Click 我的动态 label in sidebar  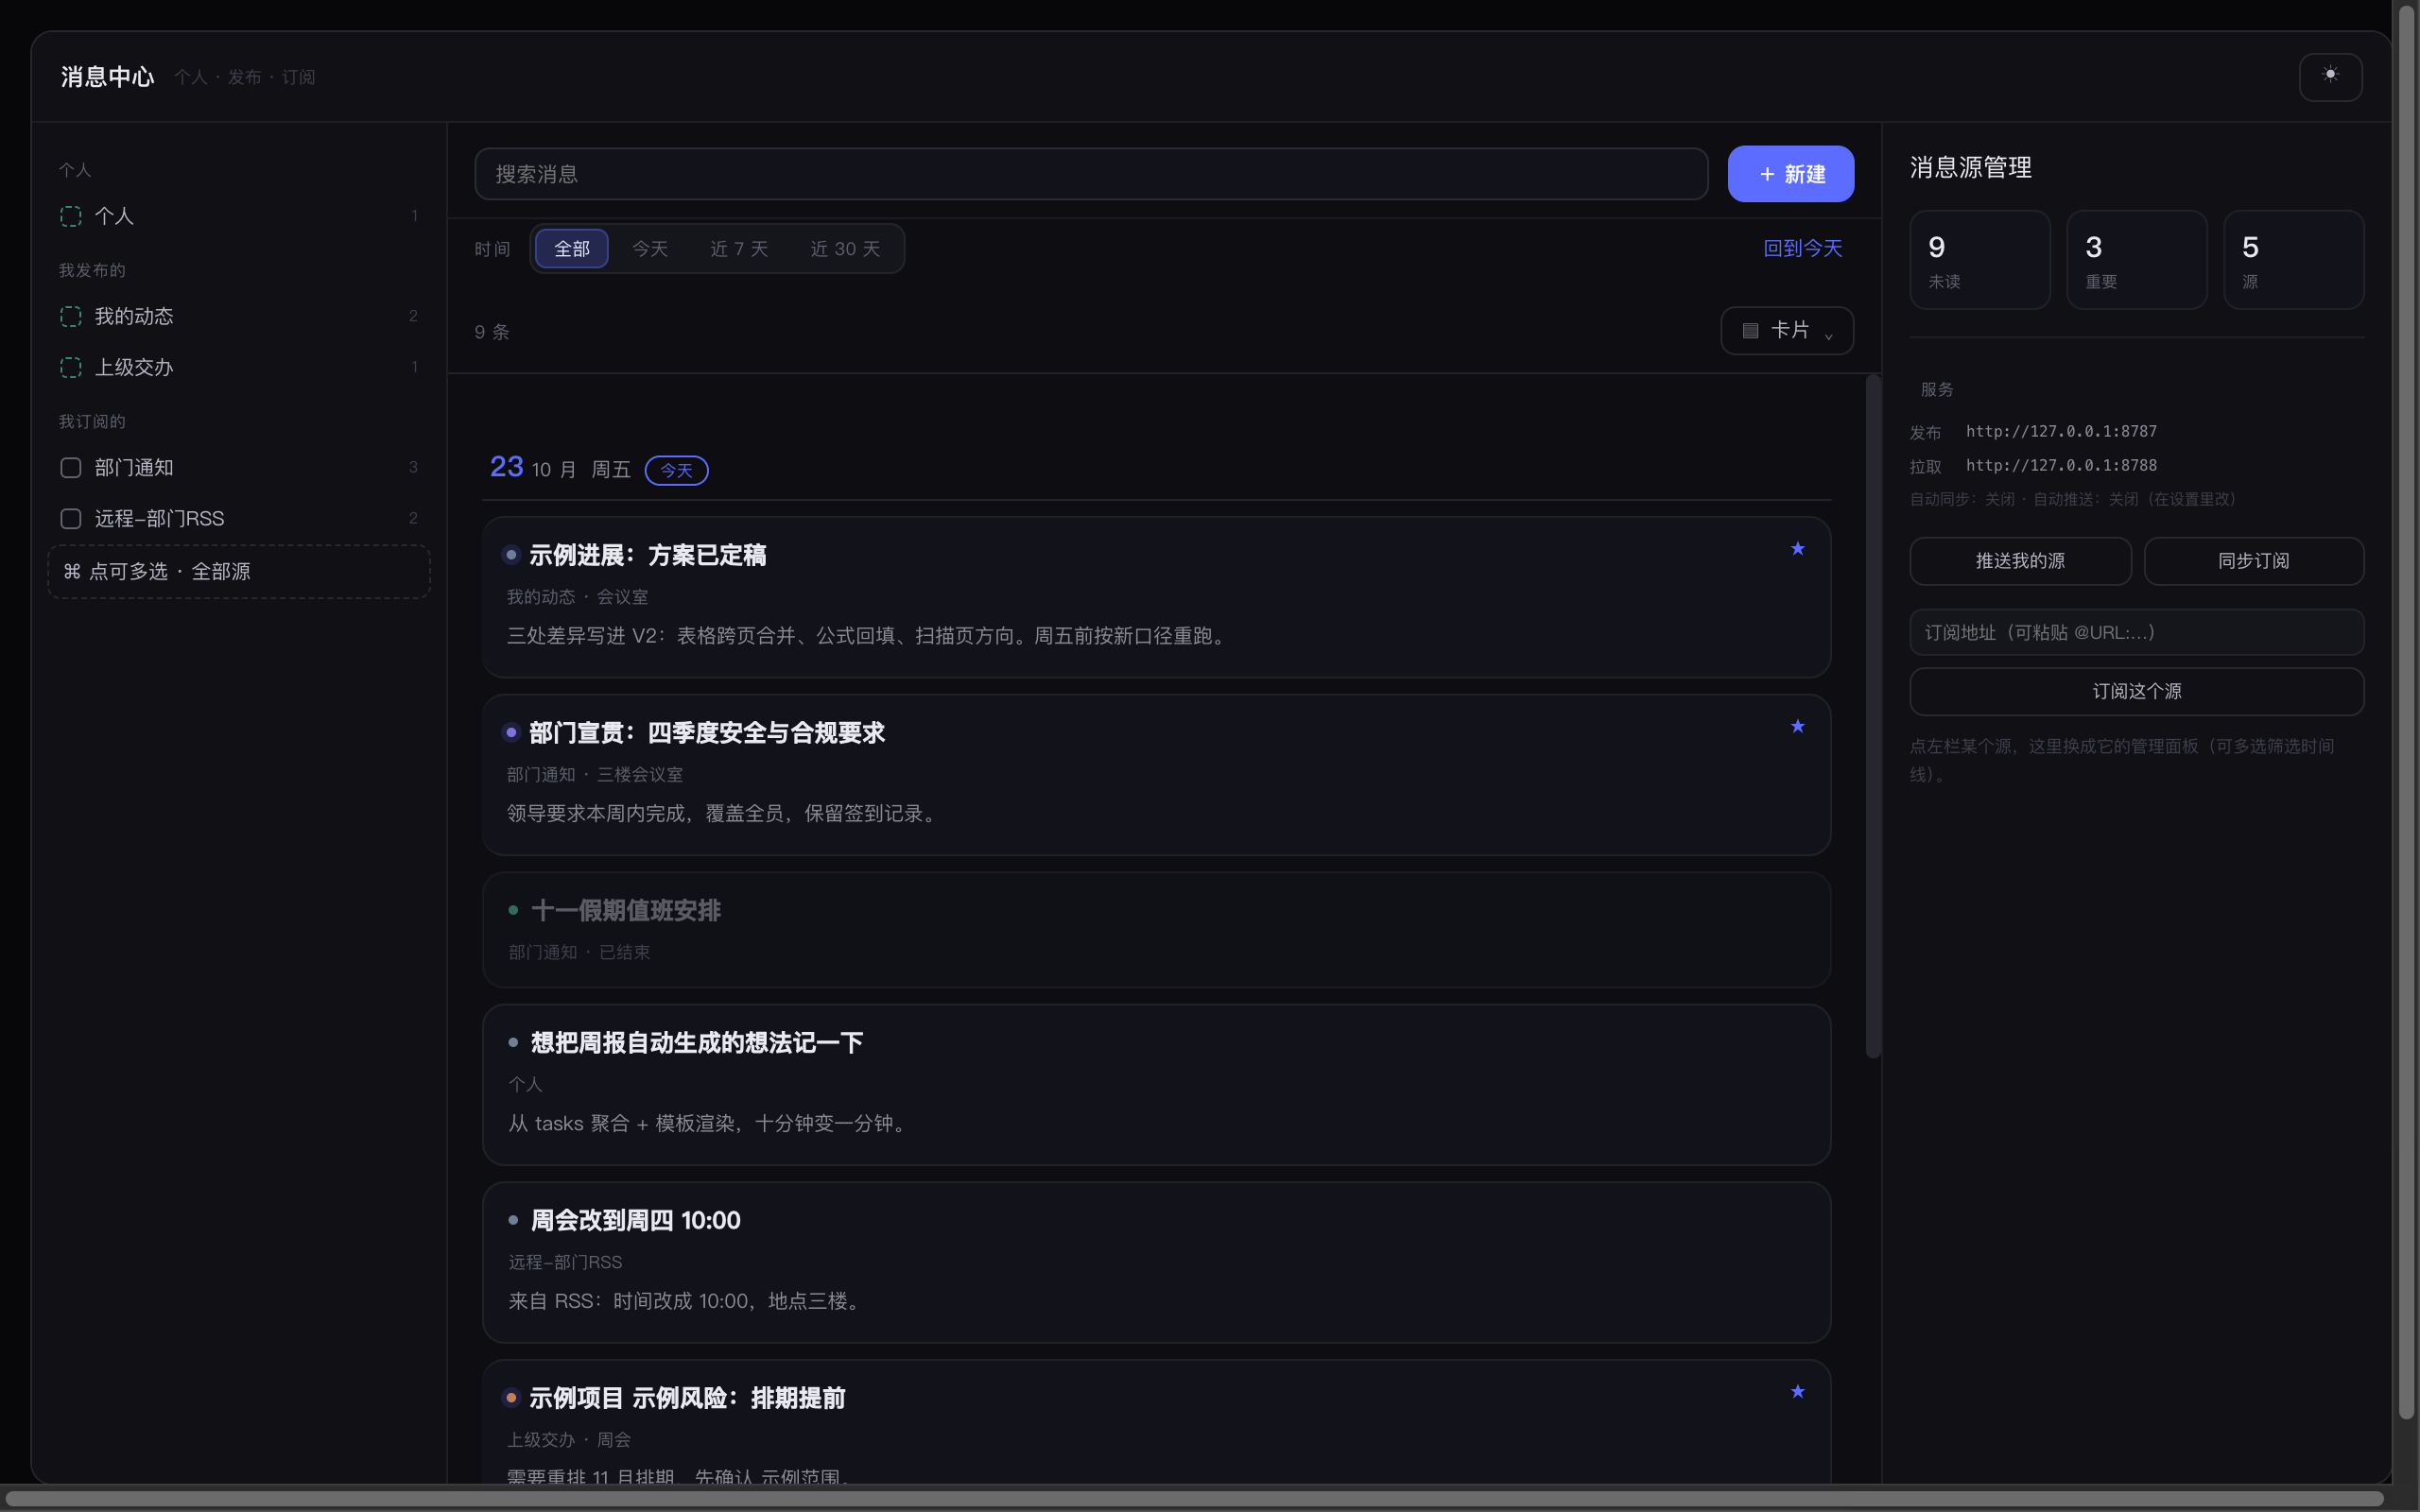[134, 316]
